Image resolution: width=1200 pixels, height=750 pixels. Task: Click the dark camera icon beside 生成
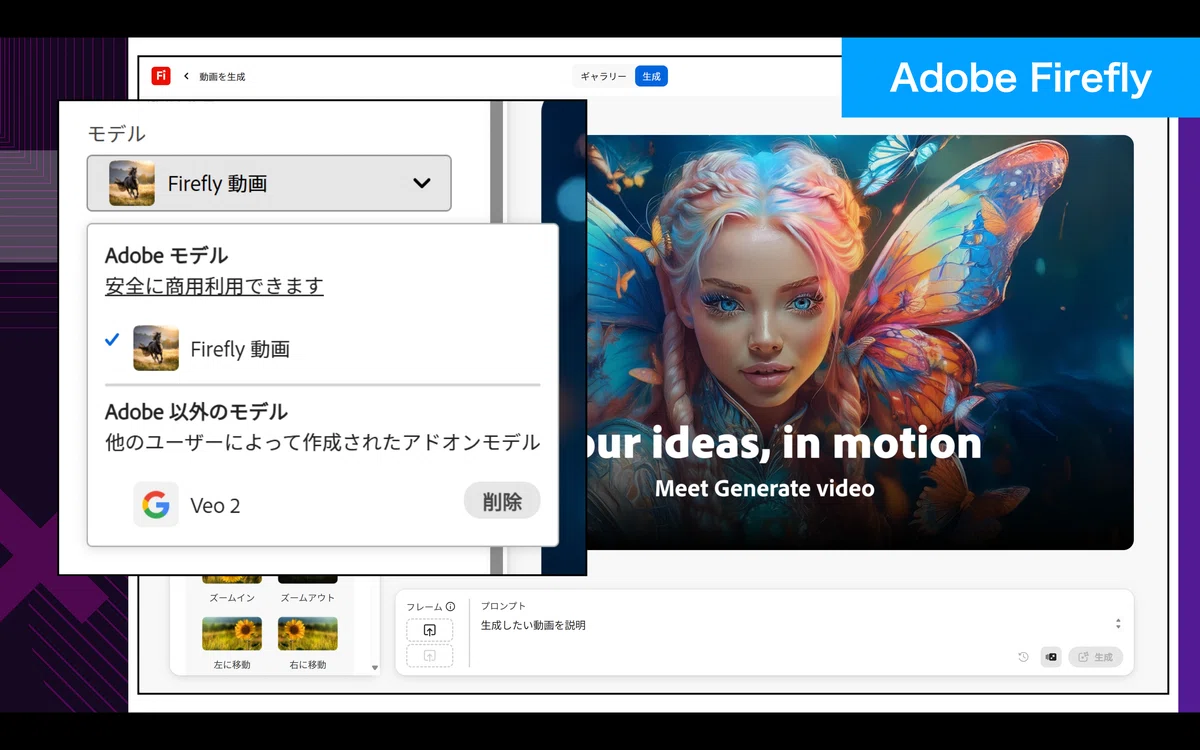[1051, 657]
